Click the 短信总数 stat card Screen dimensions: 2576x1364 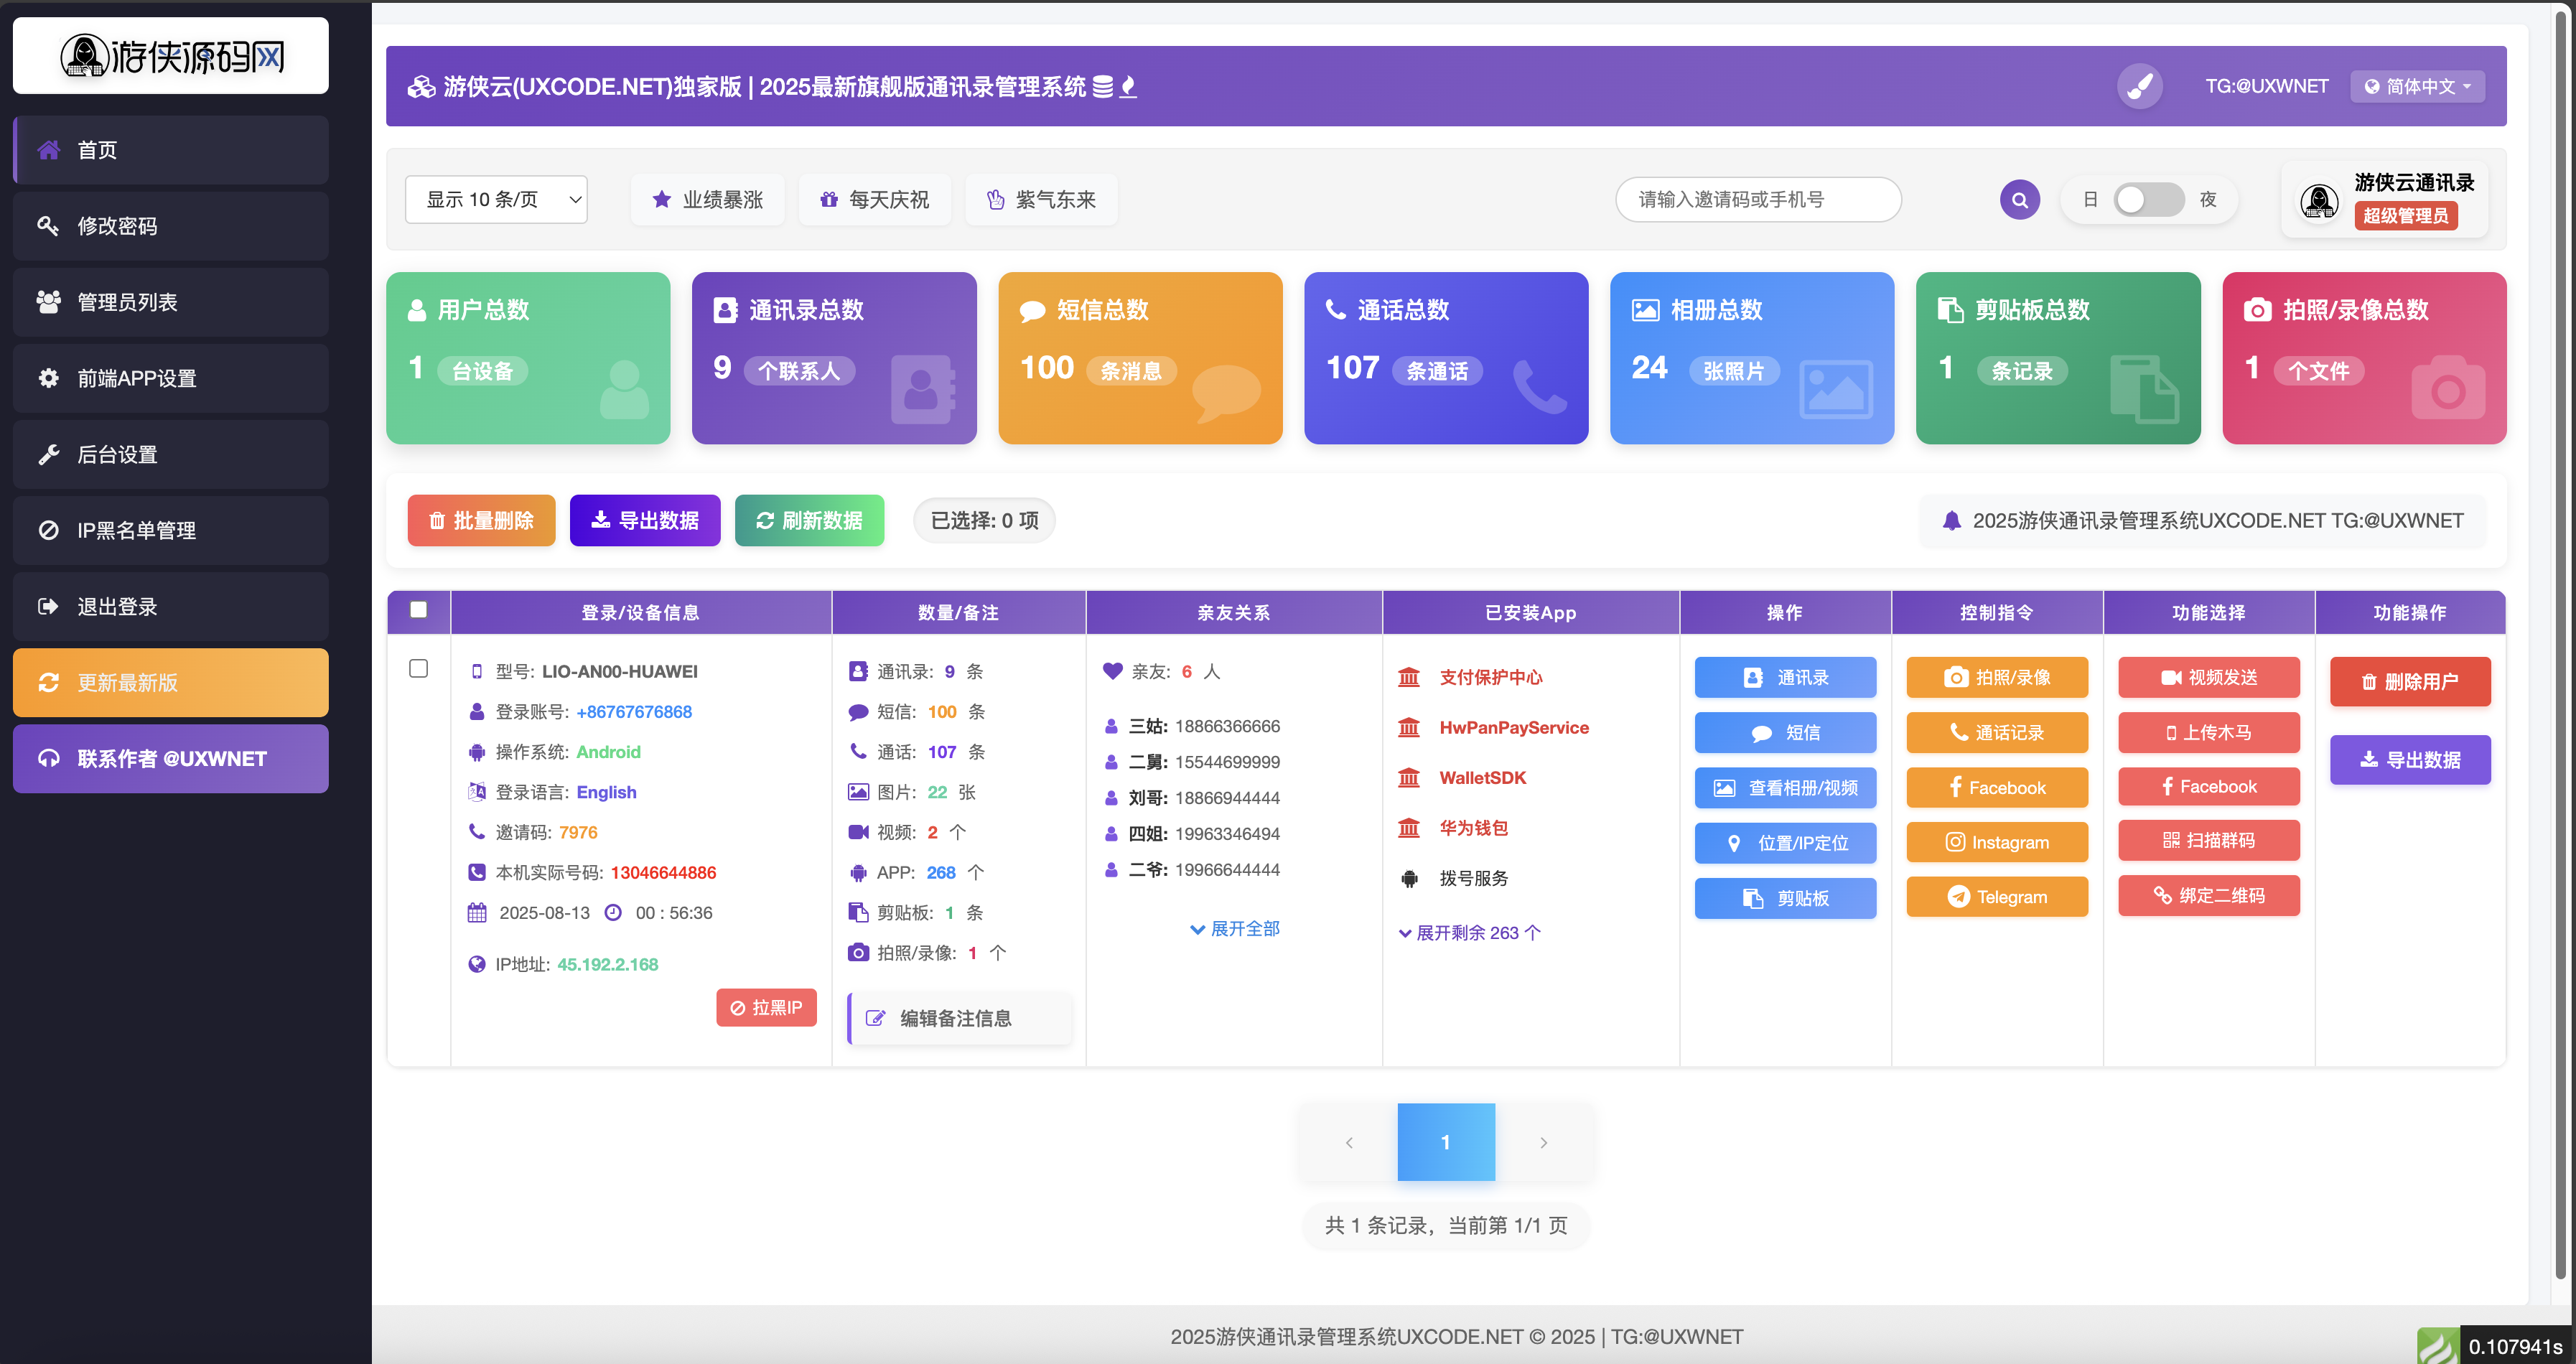click(1140, 358)
